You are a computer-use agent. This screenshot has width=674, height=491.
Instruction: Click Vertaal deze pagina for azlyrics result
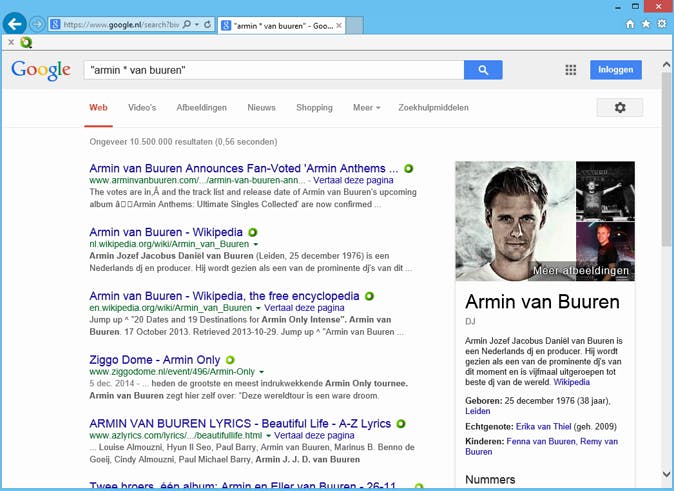(x=314, y=436)
